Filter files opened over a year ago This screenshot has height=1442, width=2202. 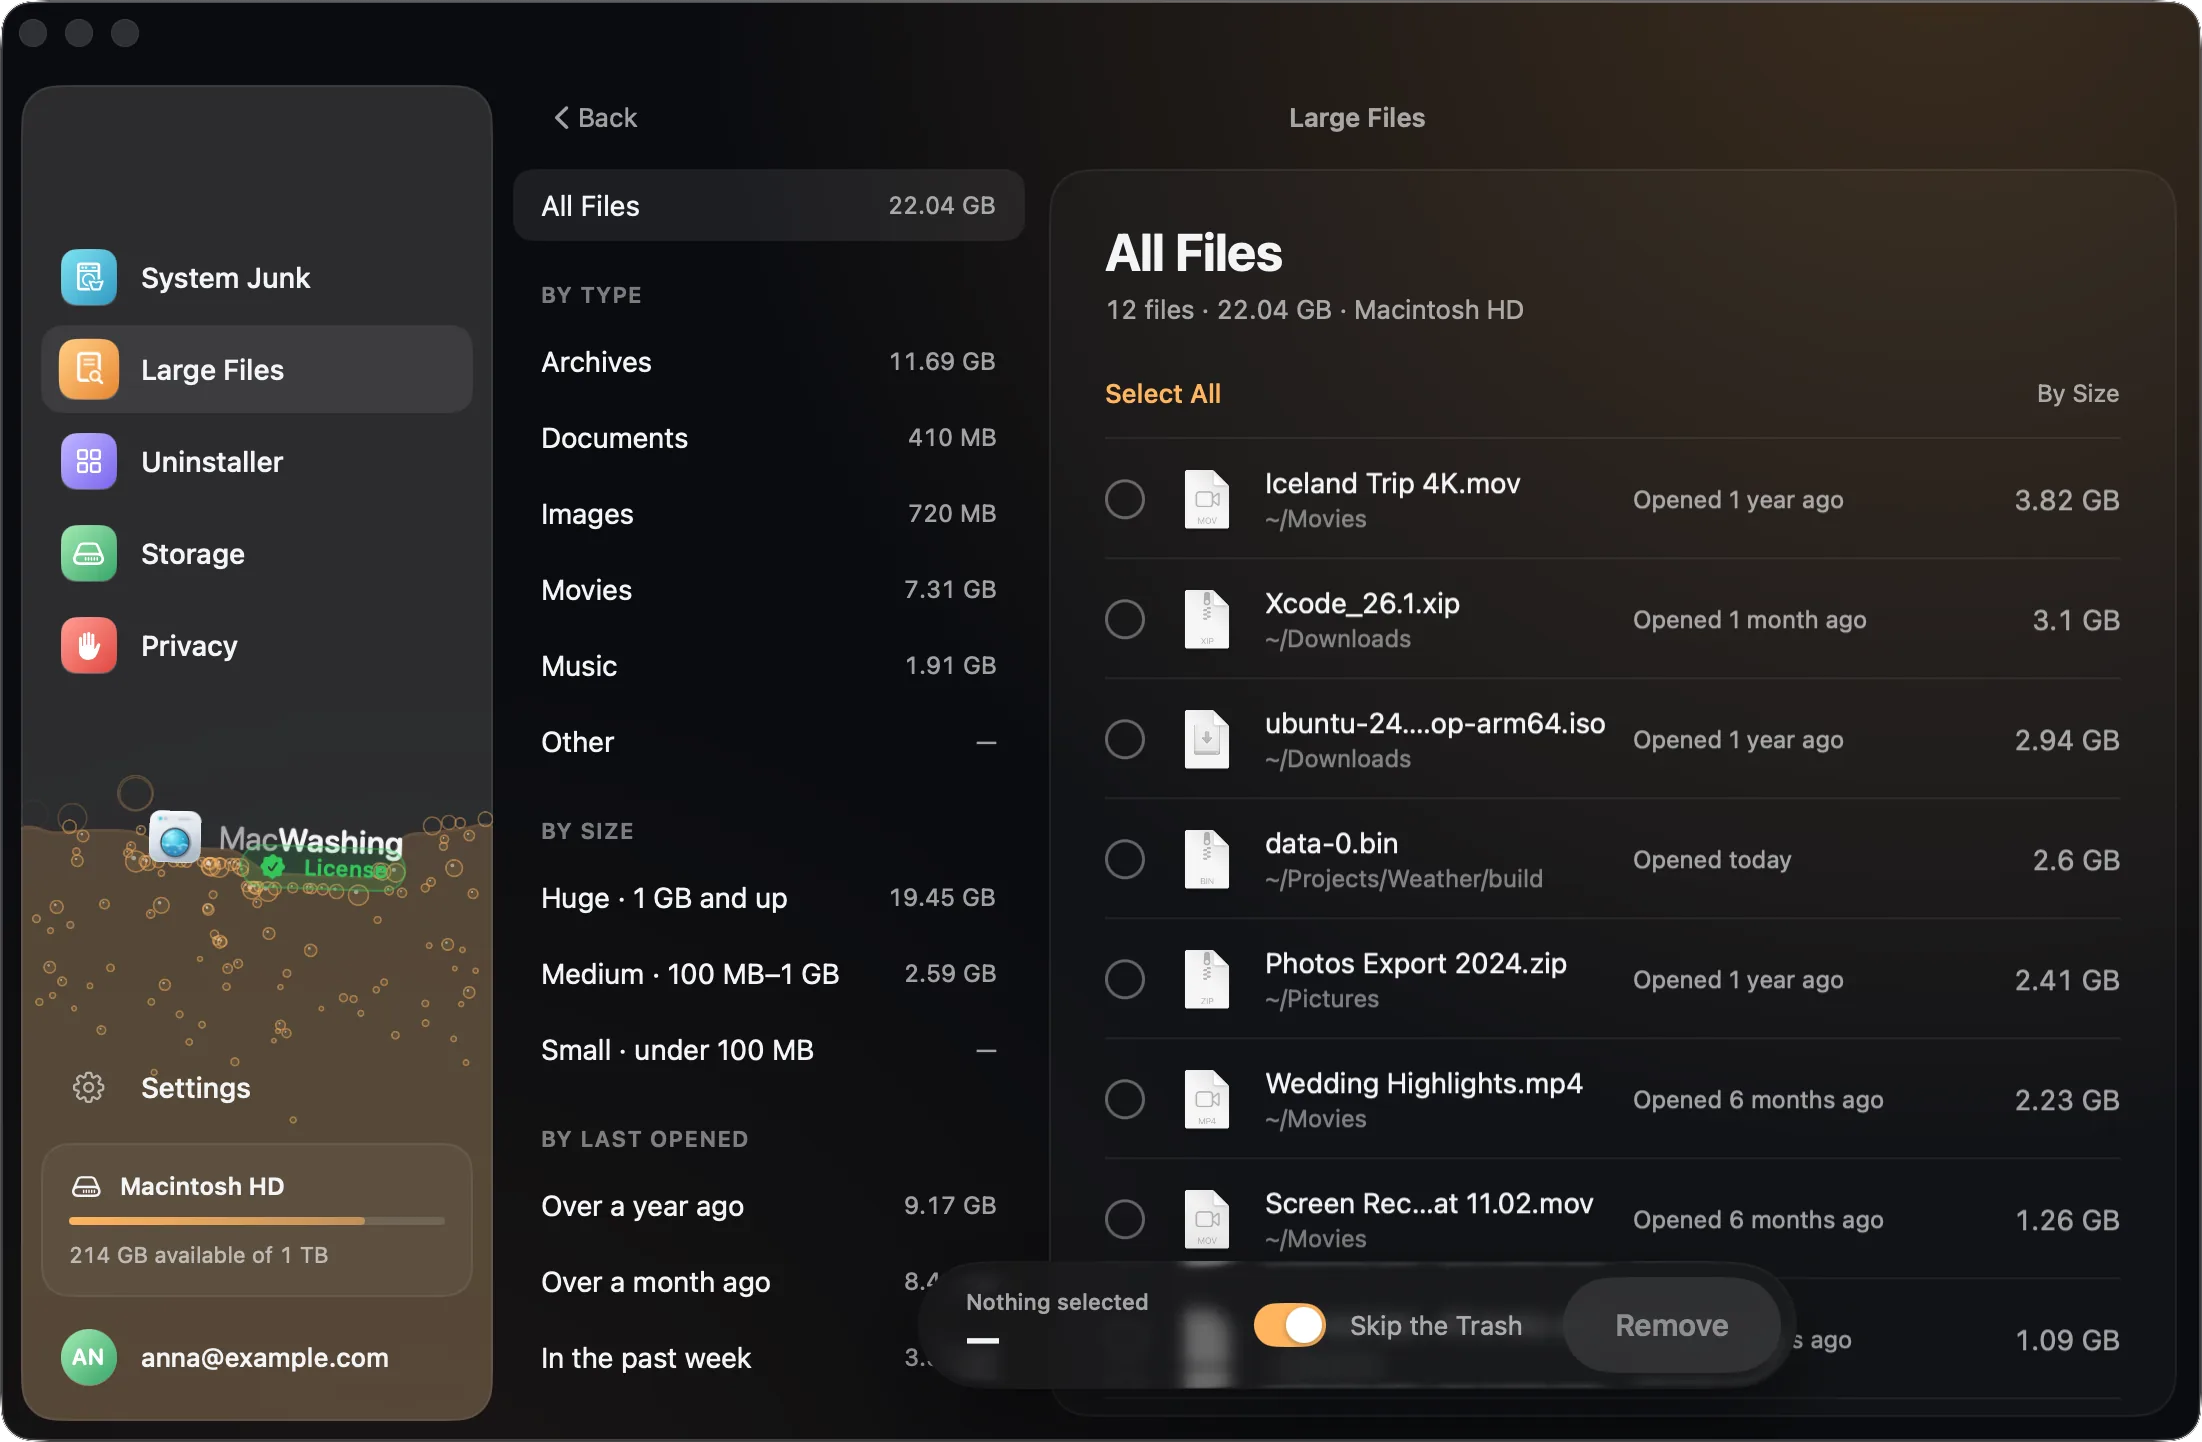click(768, 1206)
